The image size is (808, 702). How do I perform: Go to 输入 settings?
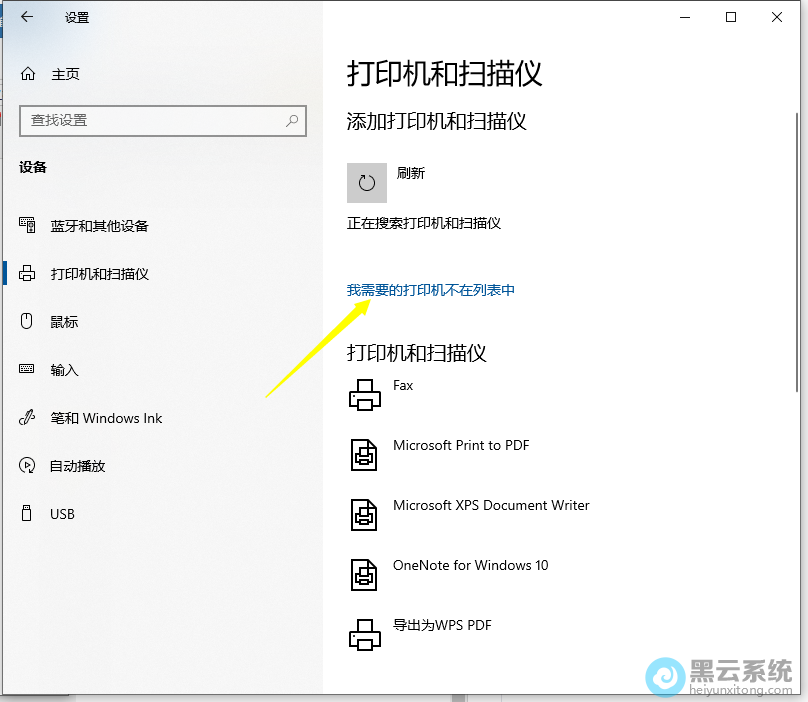point(64,370)
